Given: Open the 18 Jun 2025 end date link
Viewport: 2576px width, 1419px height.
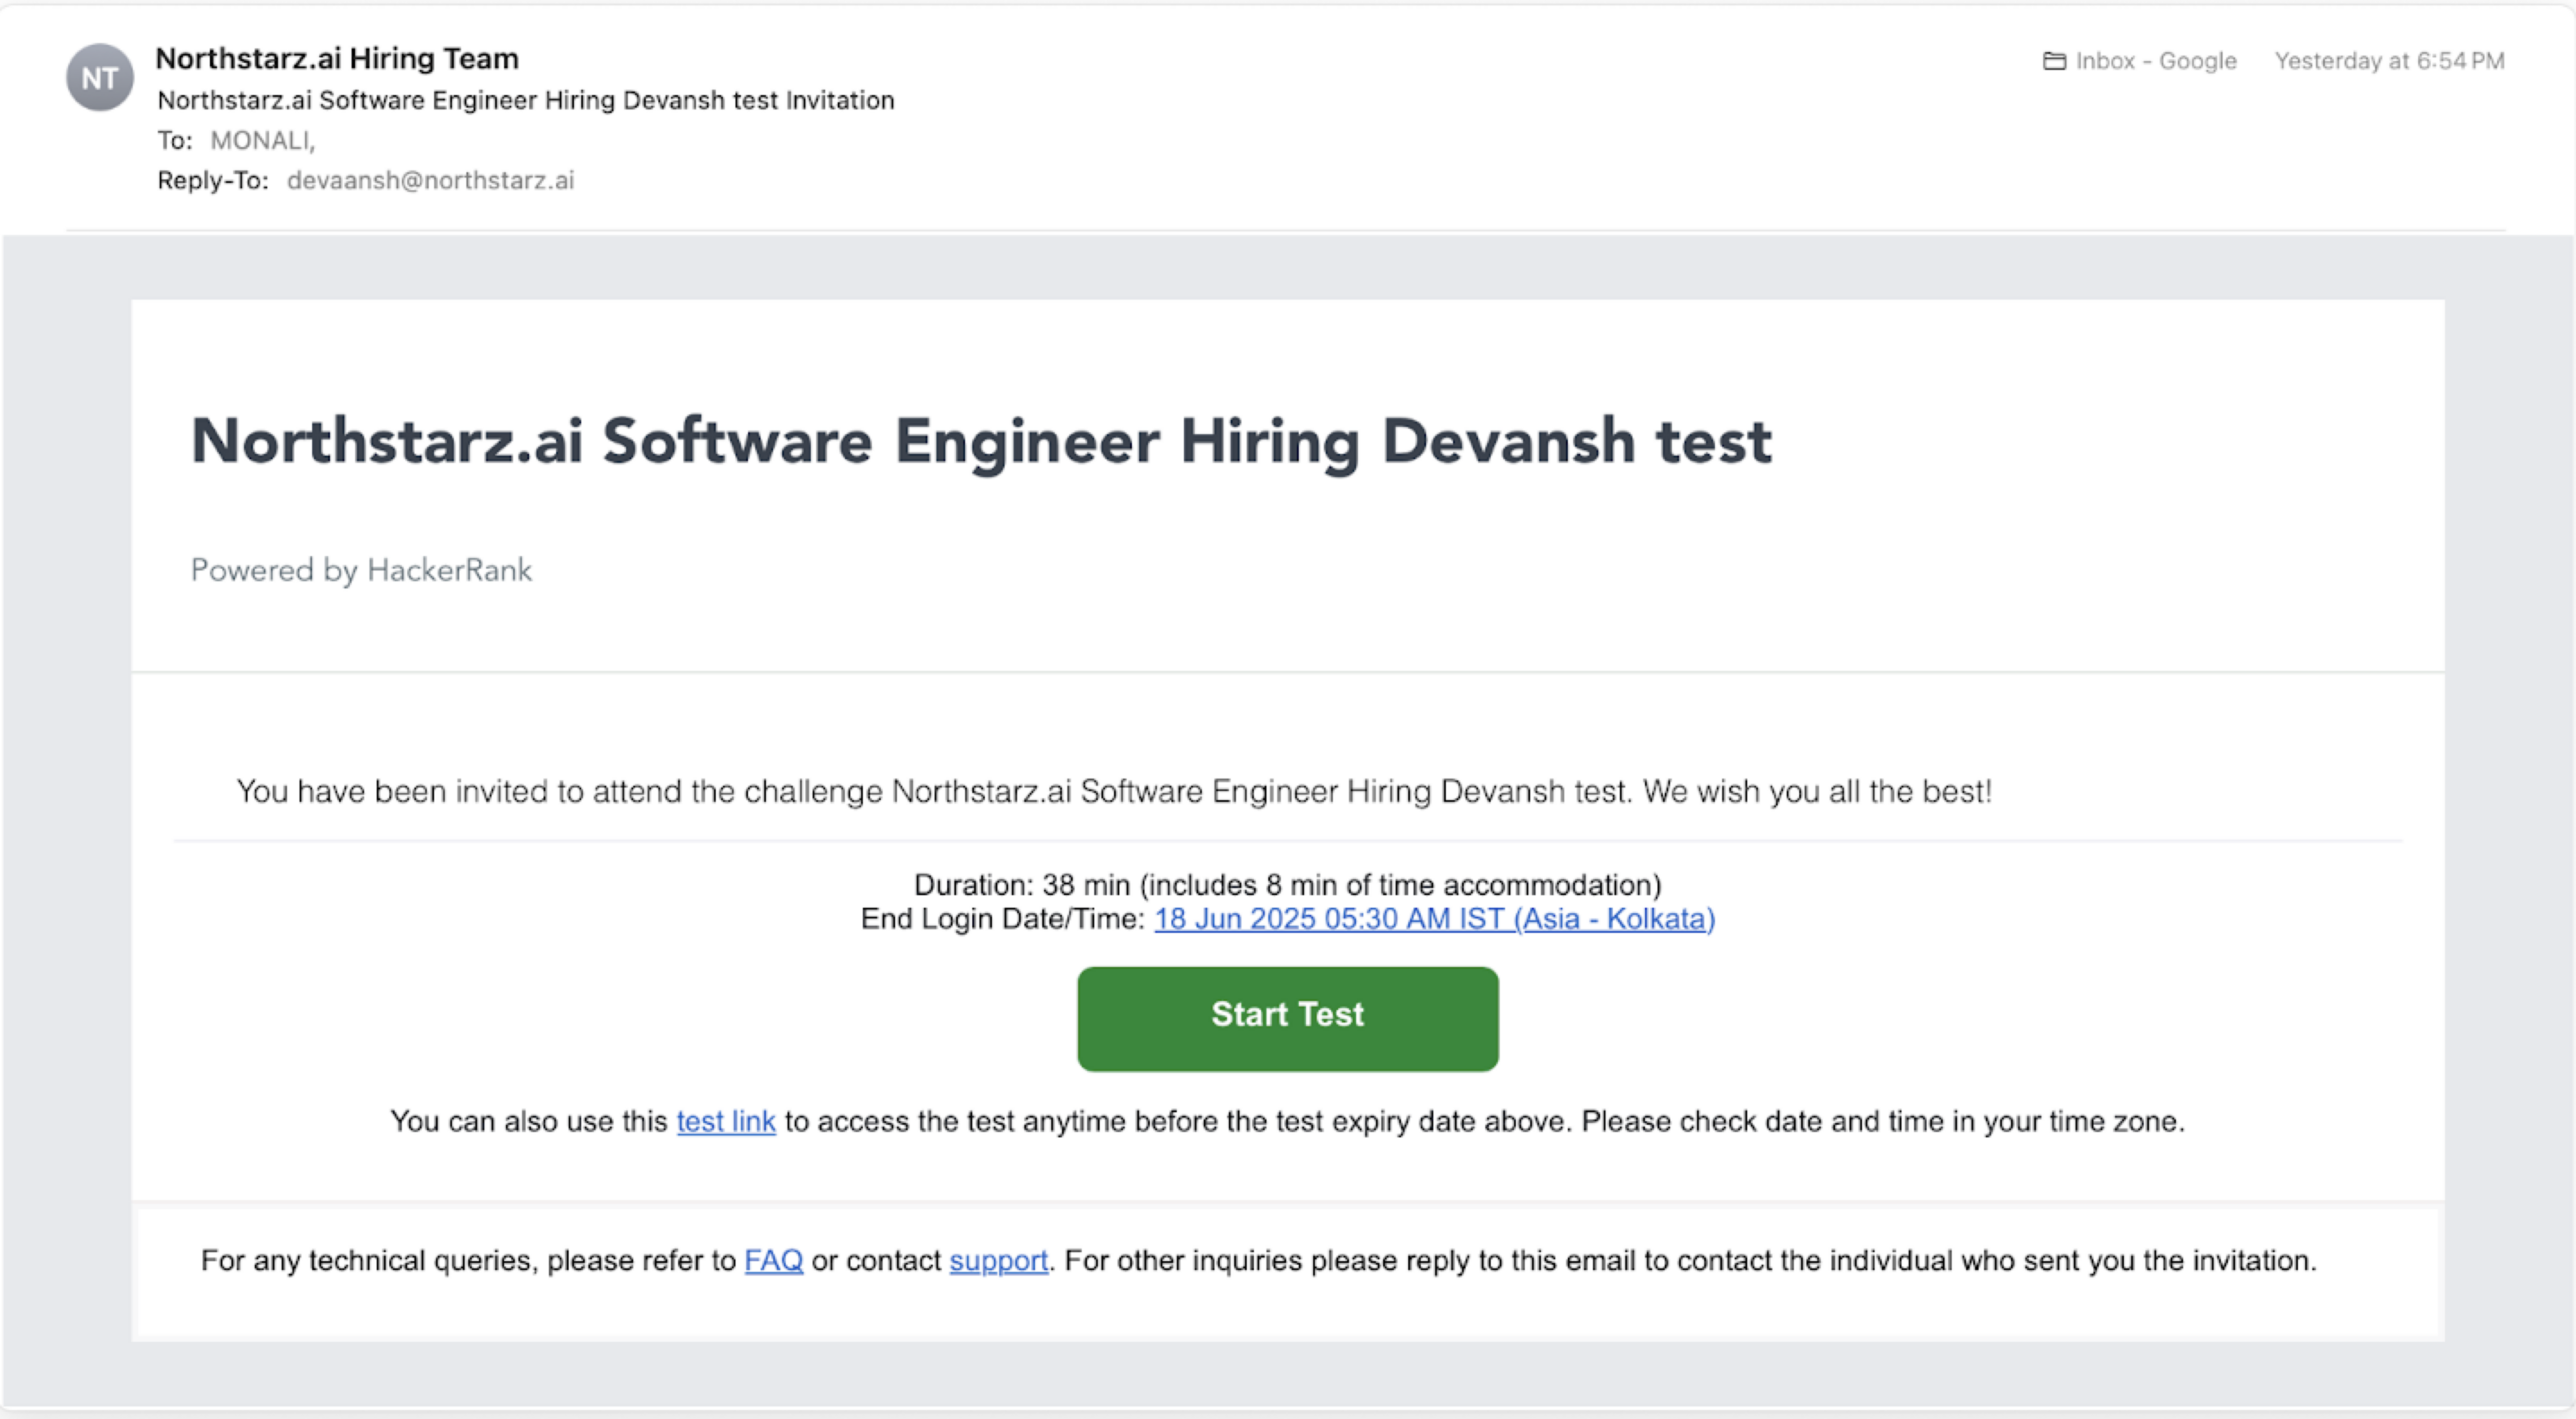Looking at the screenshot, I should pyautogui.click(x=1434, y=919).
